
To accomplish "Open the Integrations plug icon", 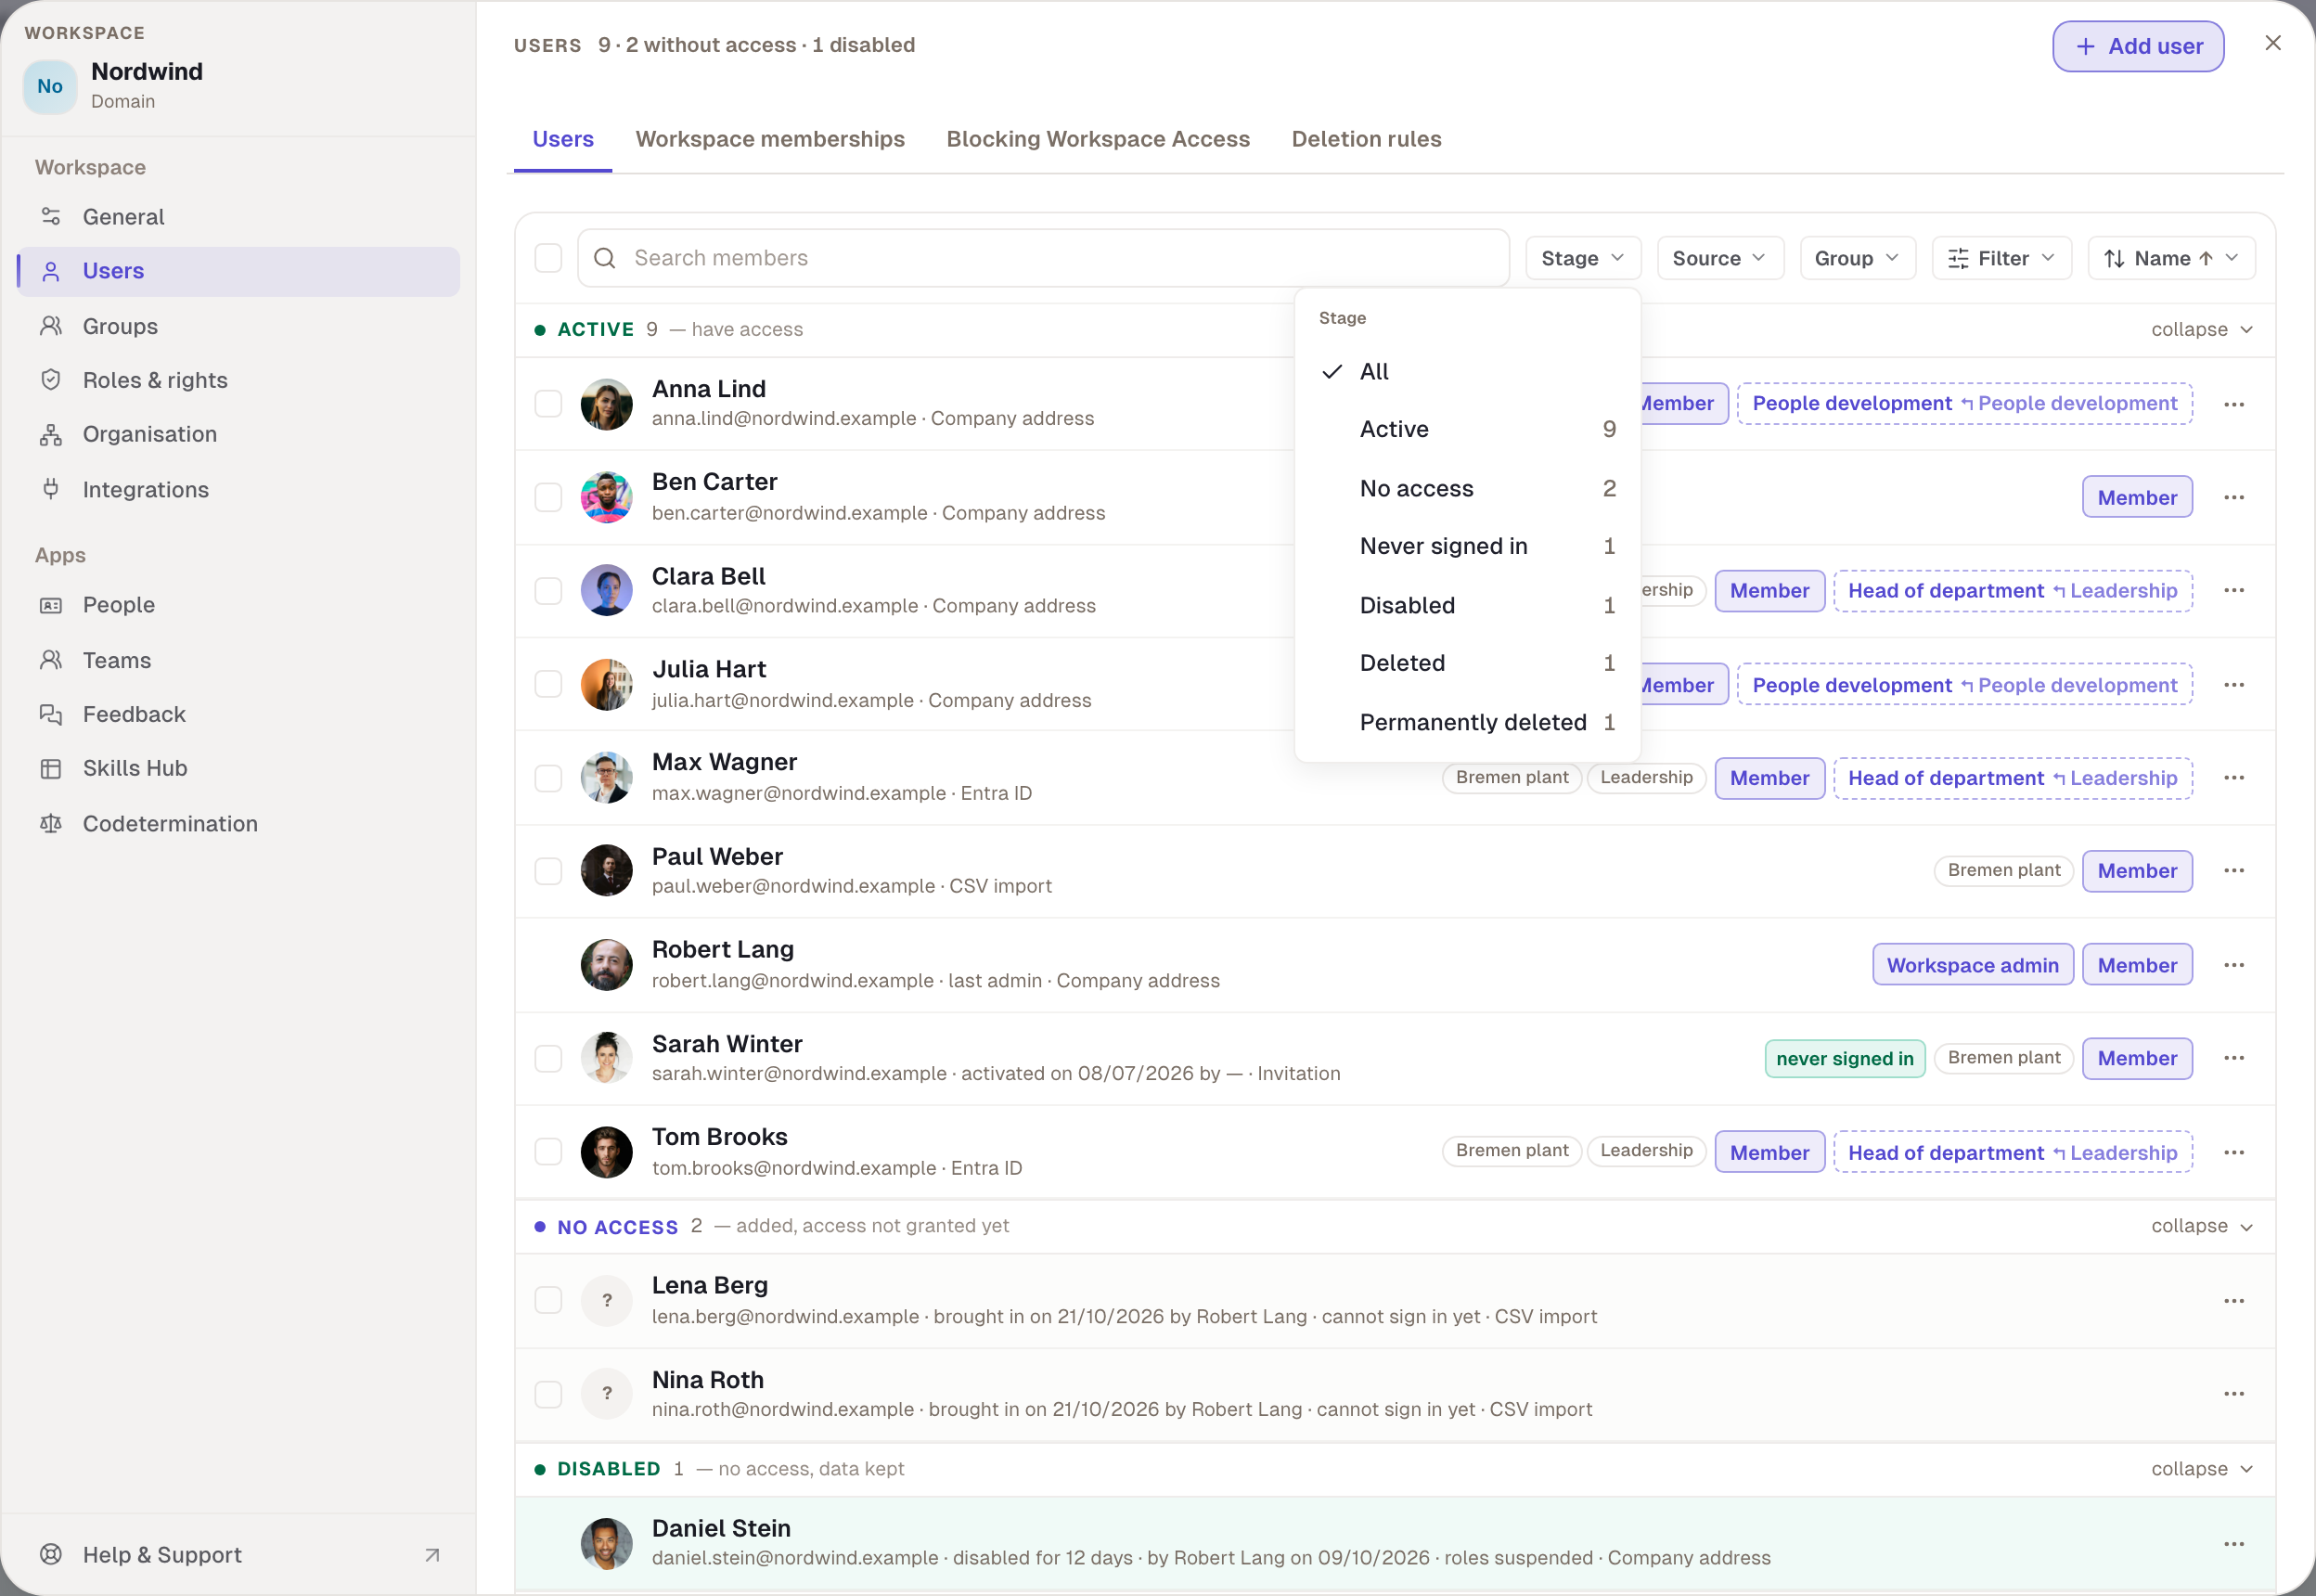I will tap(51, 489).
